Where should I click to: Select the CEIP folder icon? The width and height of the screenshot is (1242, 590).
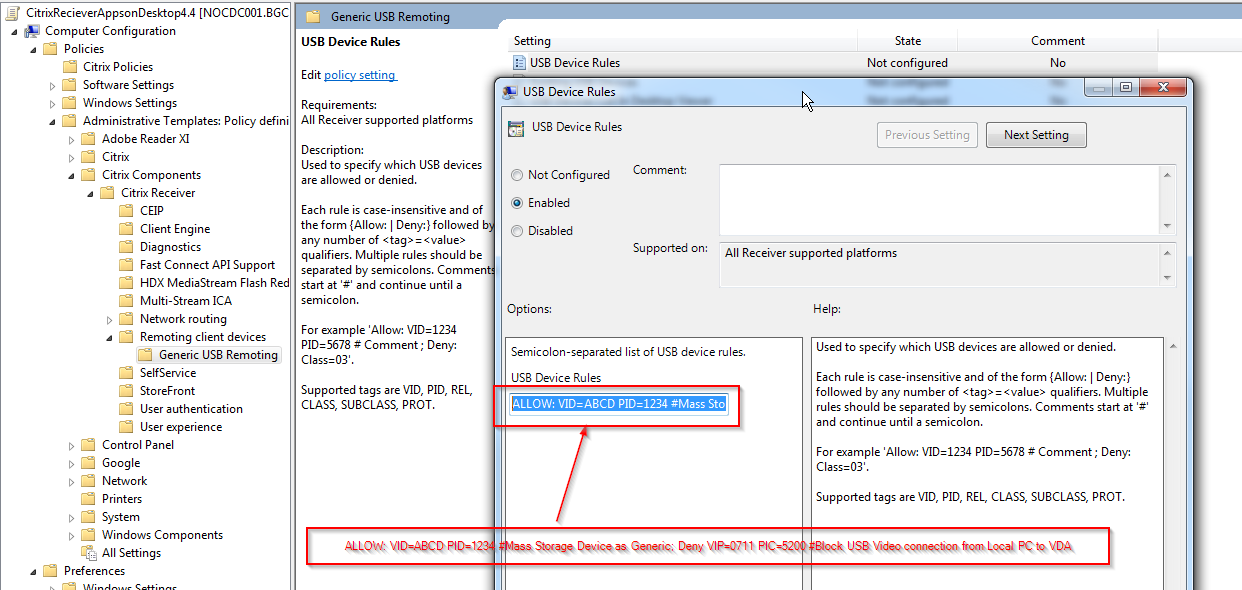[125, 211]
